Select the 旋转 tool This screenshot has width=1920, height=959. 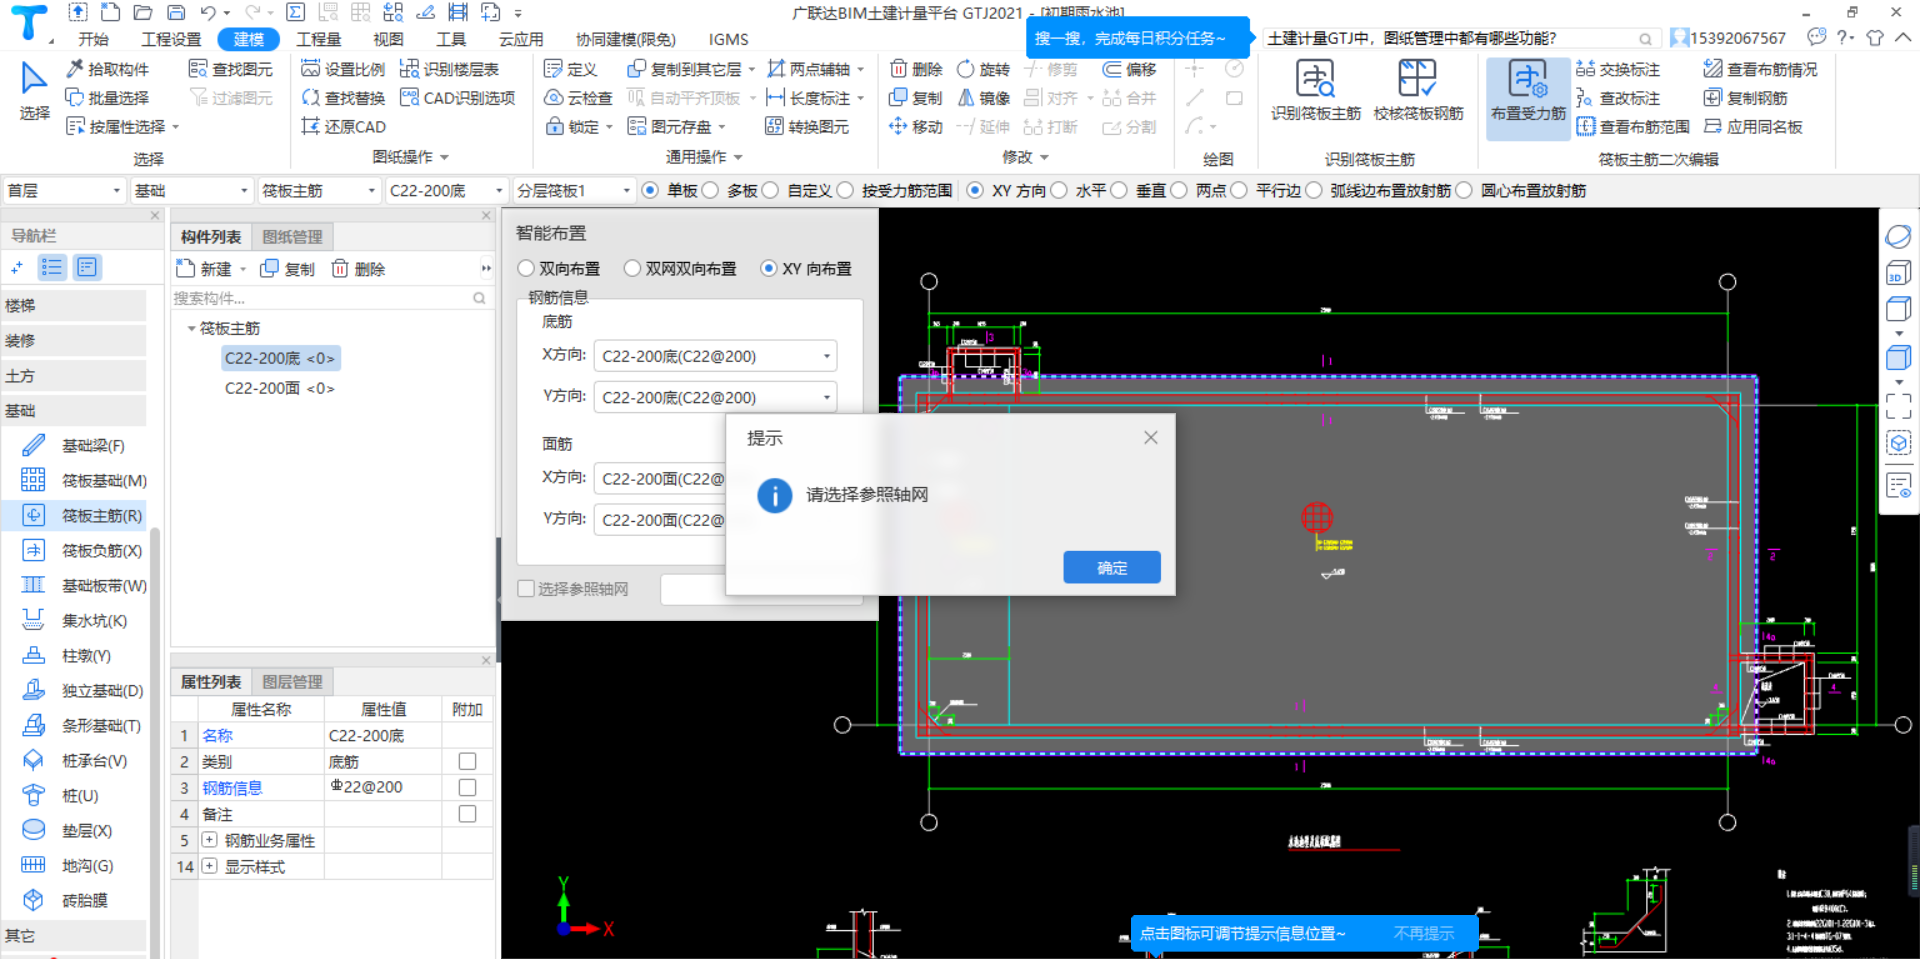pos(984,69)
